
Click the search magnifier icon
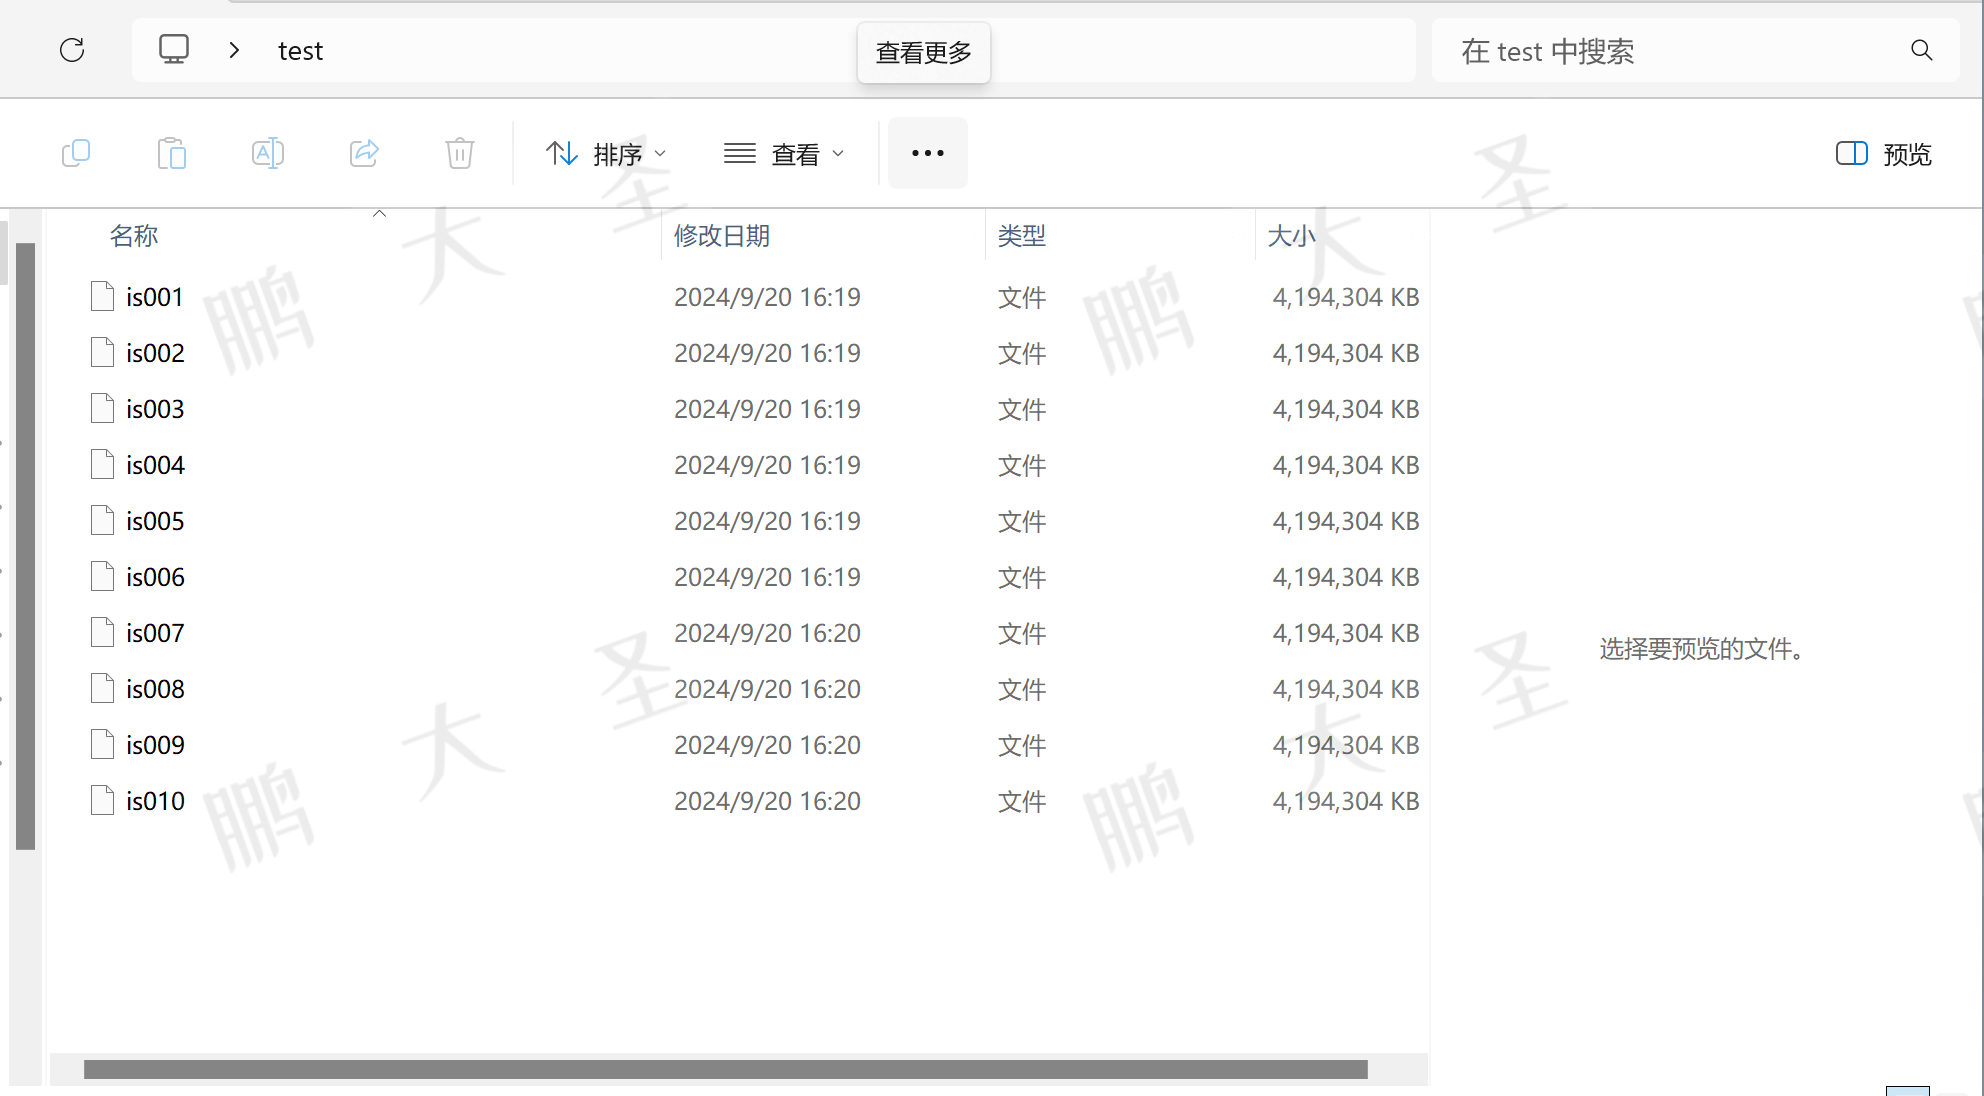click(1921, 50)
